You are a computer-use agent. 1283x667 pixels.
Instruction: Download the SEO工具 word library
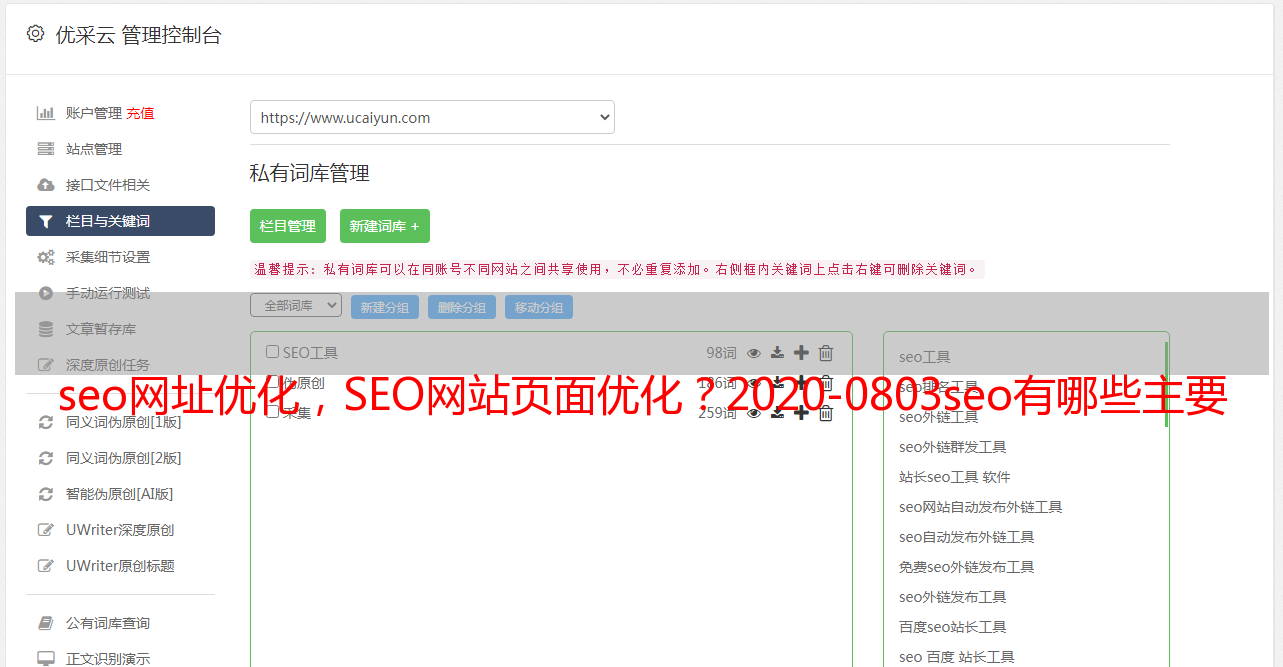coord(777,352)
